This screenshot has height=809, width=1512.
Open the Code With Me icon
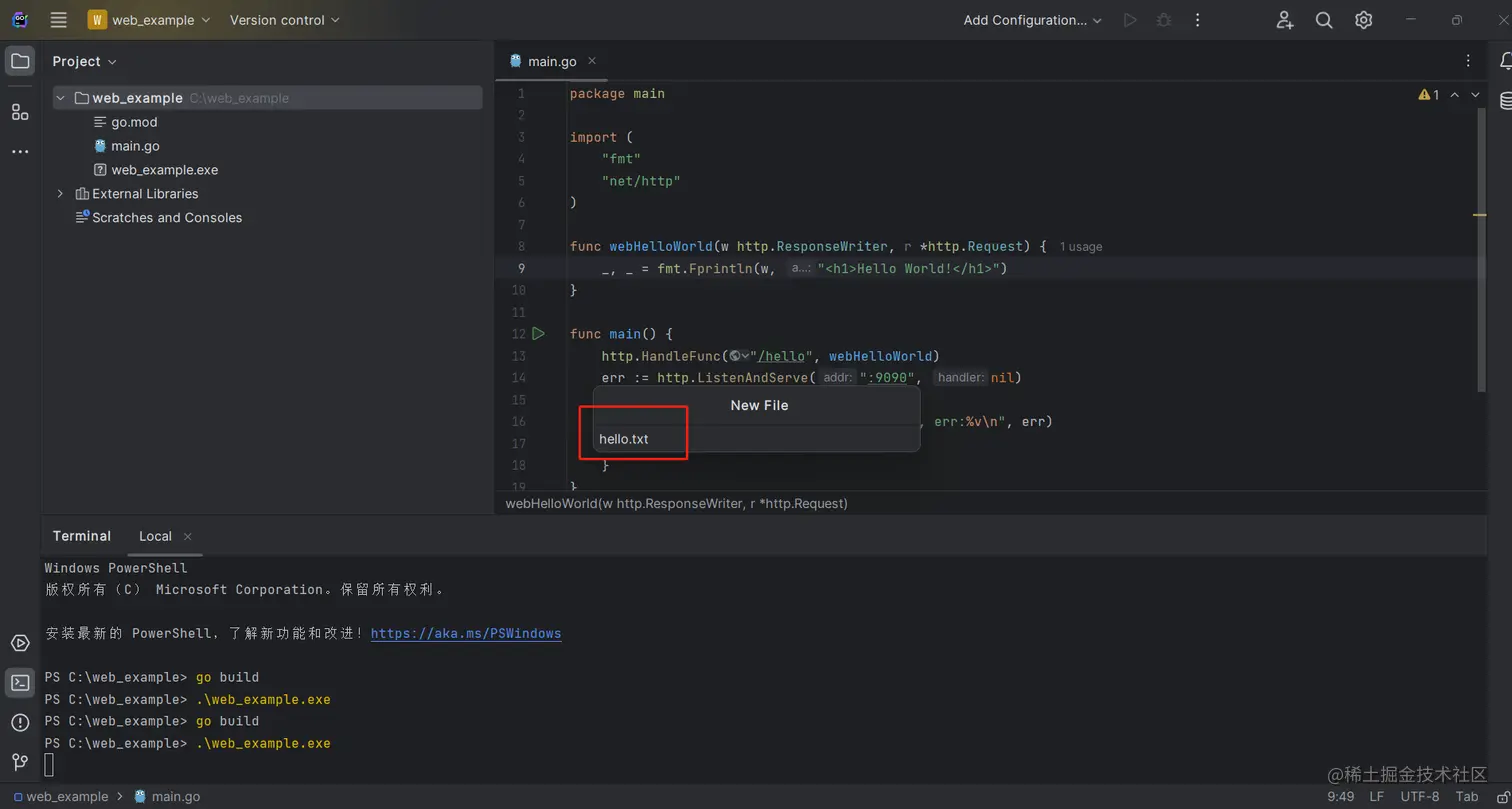tap(1285, 20)
